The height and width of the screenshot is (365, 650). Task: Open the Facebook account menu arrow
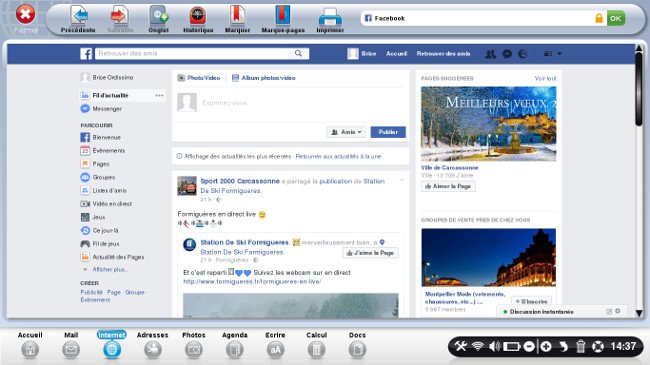click(x=559, y=54)
